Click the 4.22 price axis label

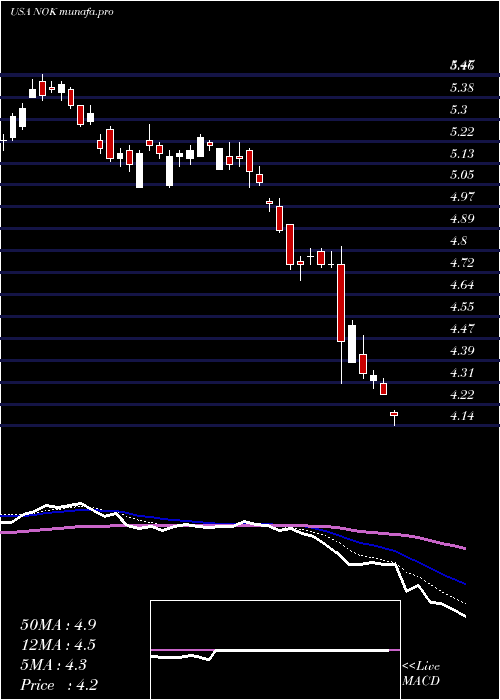pyautogui.click(x=462, y=394)
